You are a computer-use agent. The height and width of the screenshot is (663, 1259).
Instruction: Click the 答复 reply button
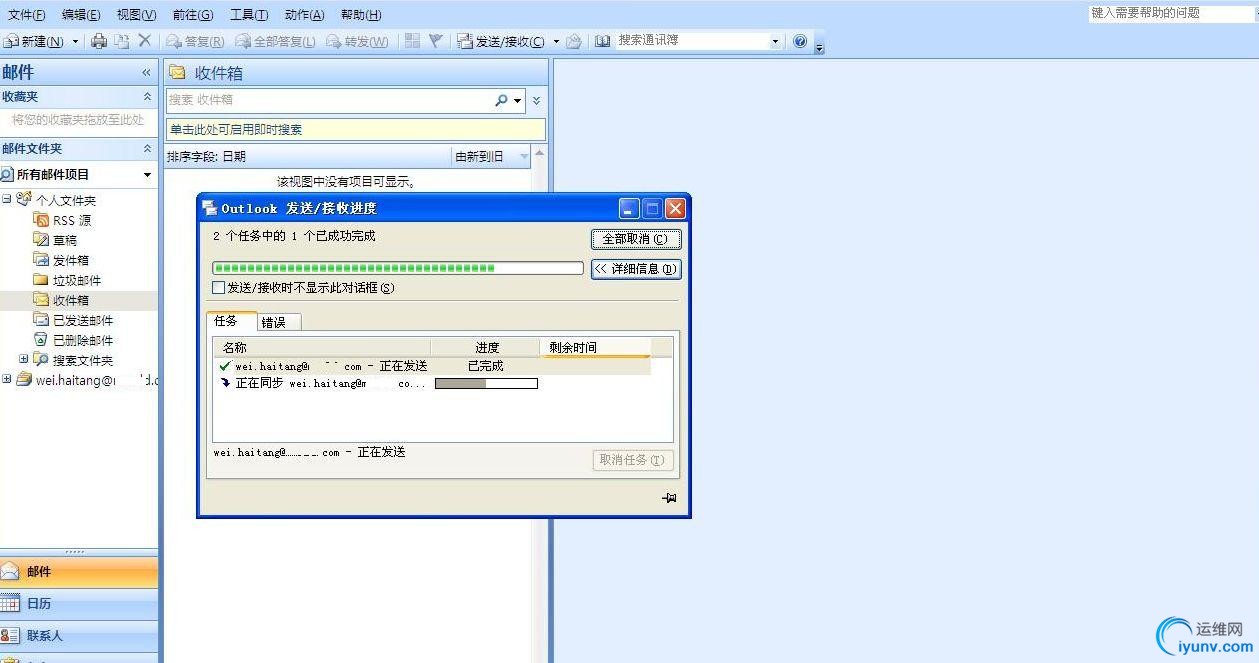pyautogui.click(x=195, y=41)
